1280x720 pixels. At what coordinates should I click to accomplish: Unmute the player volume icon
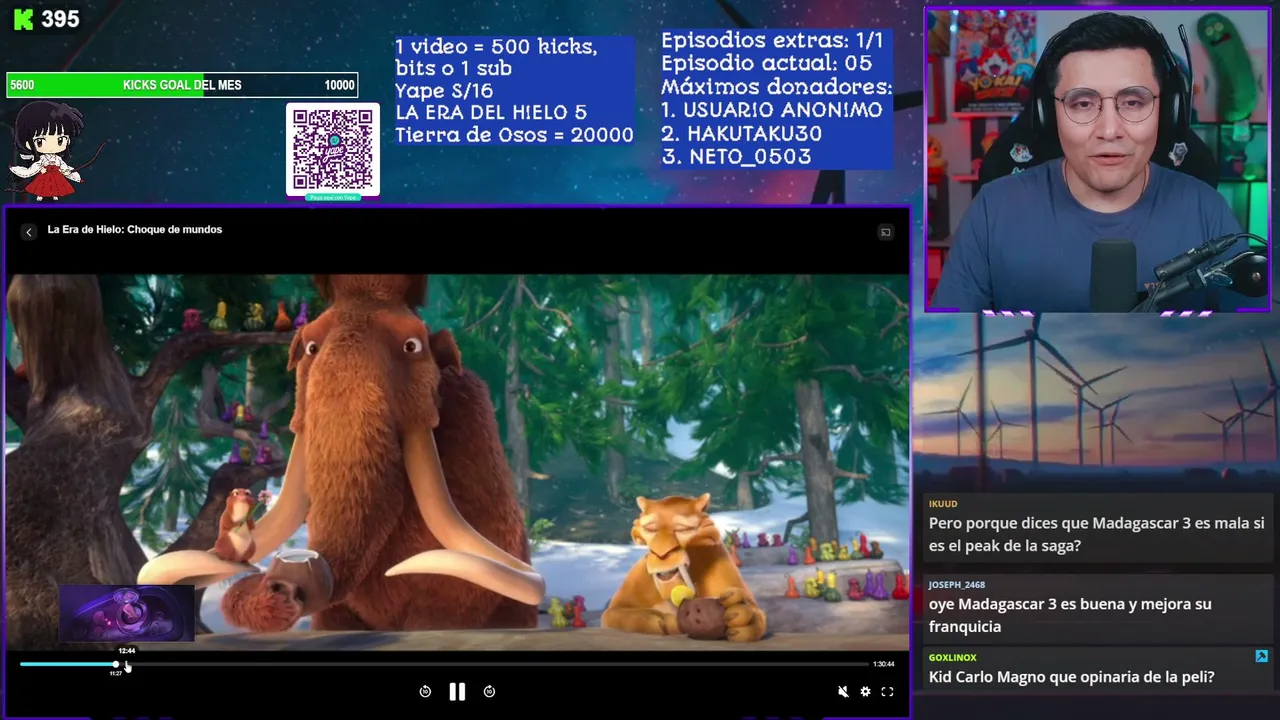pyautogui.click(x=843, y=691)
